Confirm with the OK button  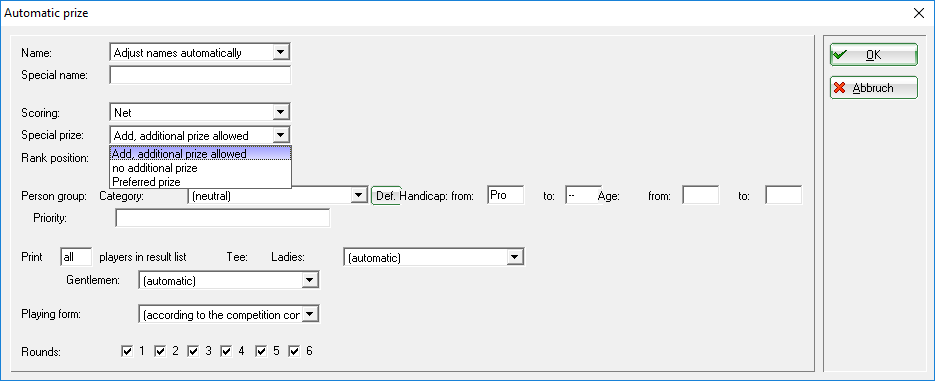[874, 55]
